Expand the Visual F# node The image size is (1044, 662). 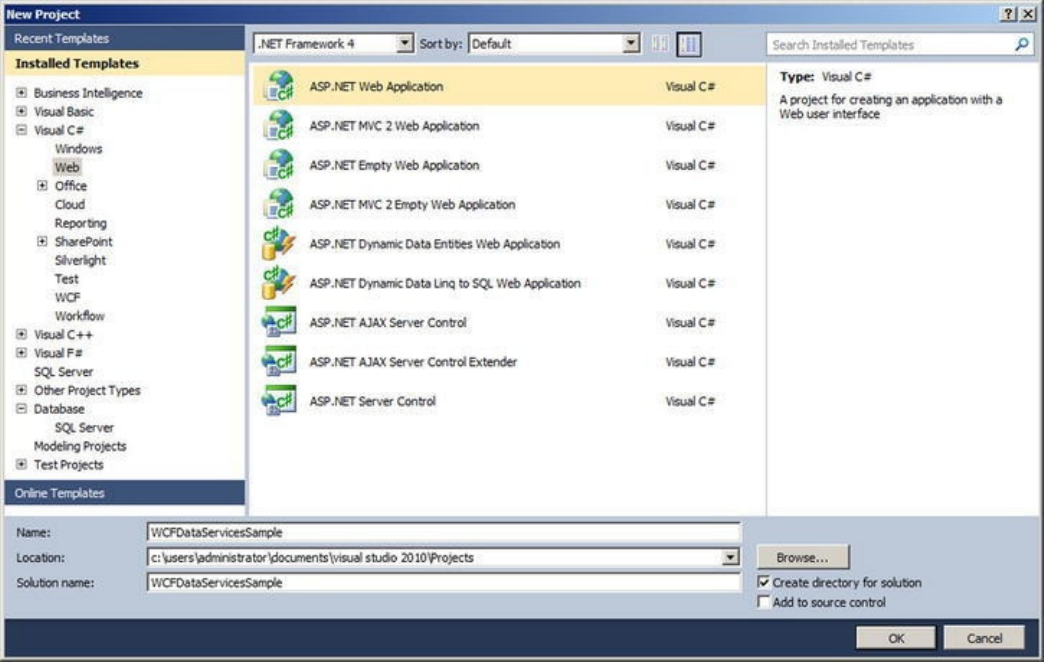[21, 352]
